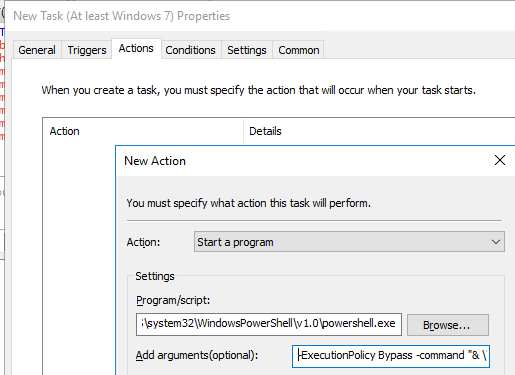Viewport: 515px width, 375px height.
Task: Click in the Program/script path field
Action: coord(269,324)
